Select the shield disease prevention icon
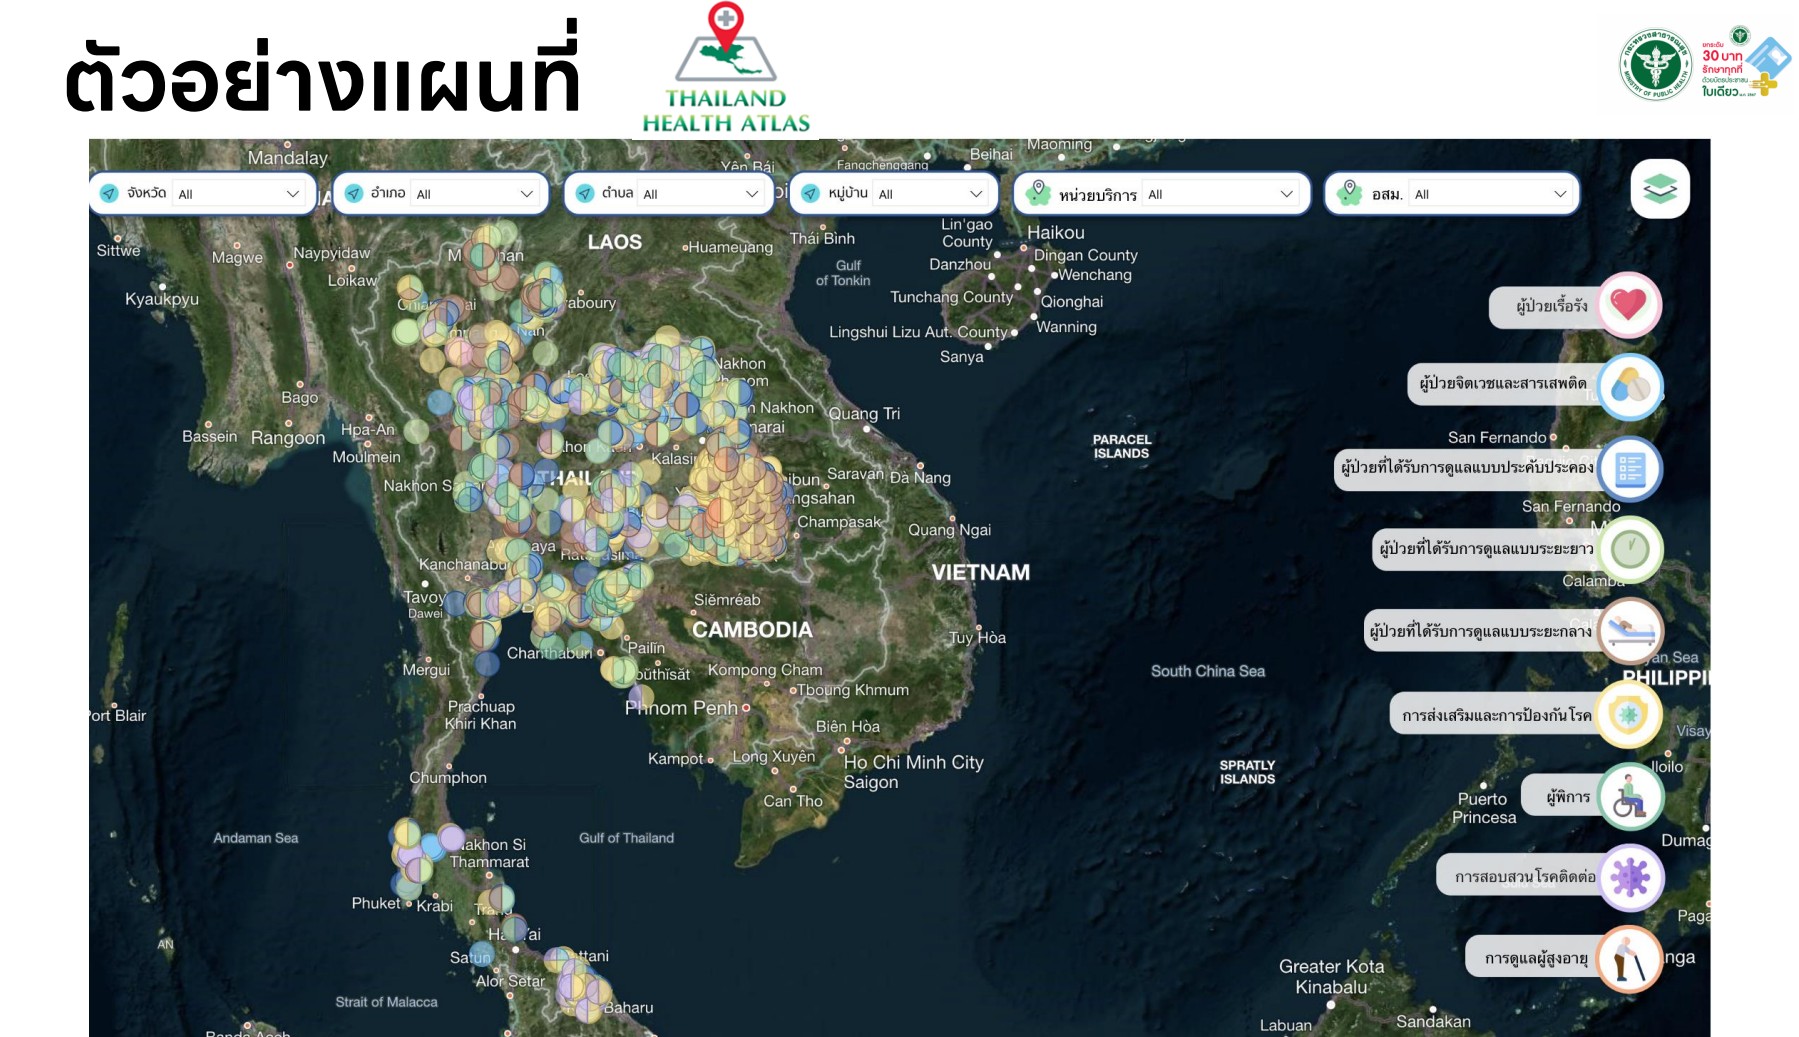The image size is (1799, 1037). click(x=1630, y=714)
